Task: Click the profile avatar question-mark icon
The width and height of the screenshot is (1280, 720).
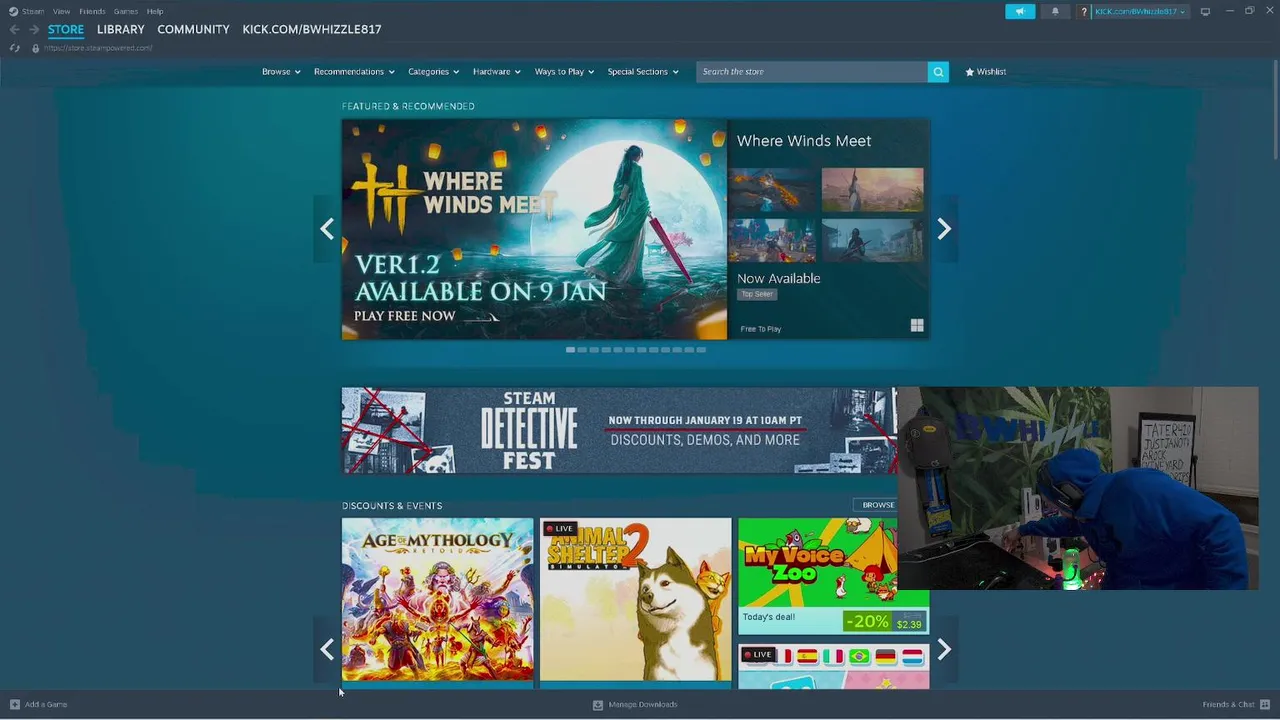Action: [1083, 12]
